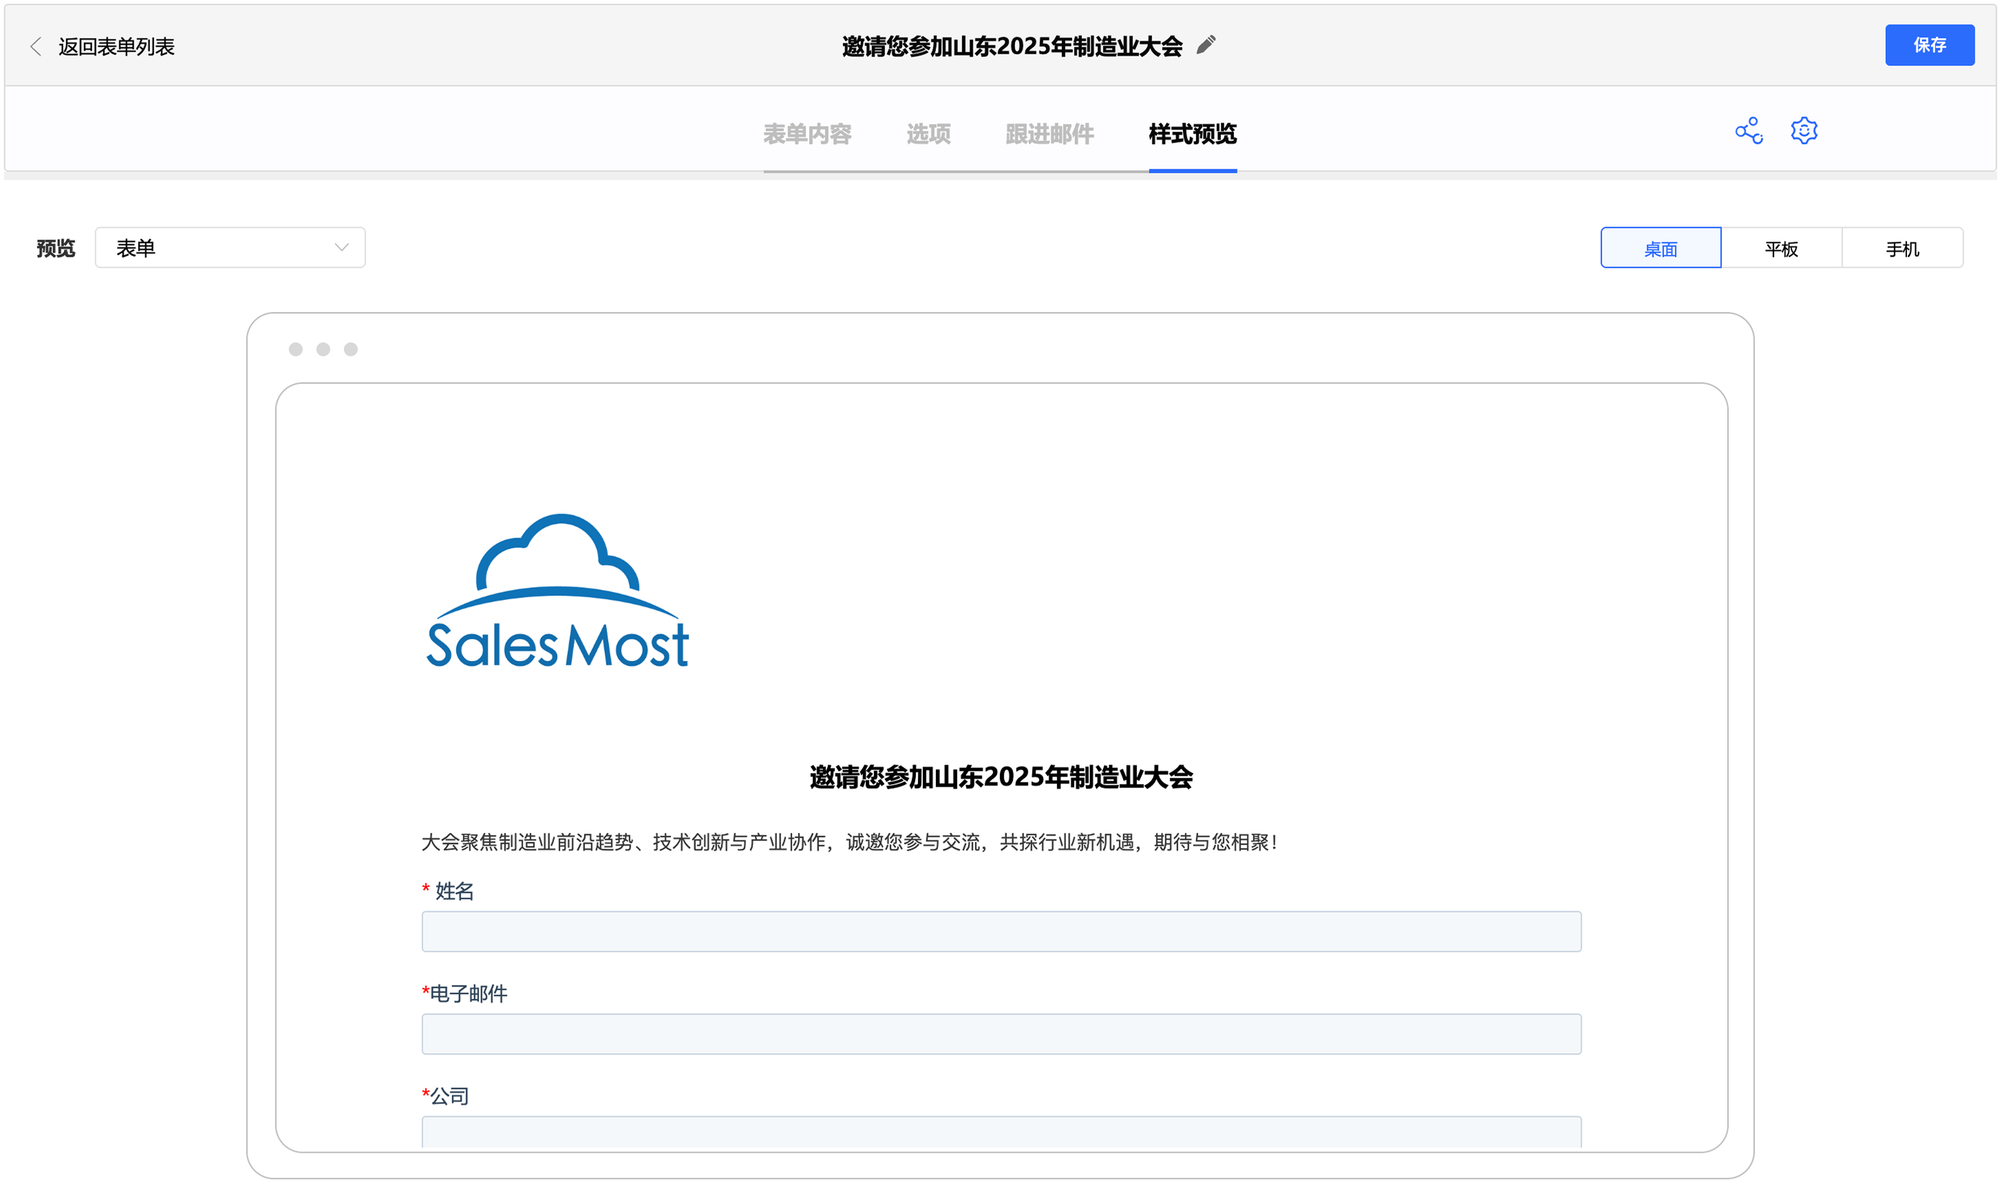Image resolution: width=2000 pixels, height=1188 pixels.
Task: Click the 姓名 input field
Action: tap(1001, 931)
